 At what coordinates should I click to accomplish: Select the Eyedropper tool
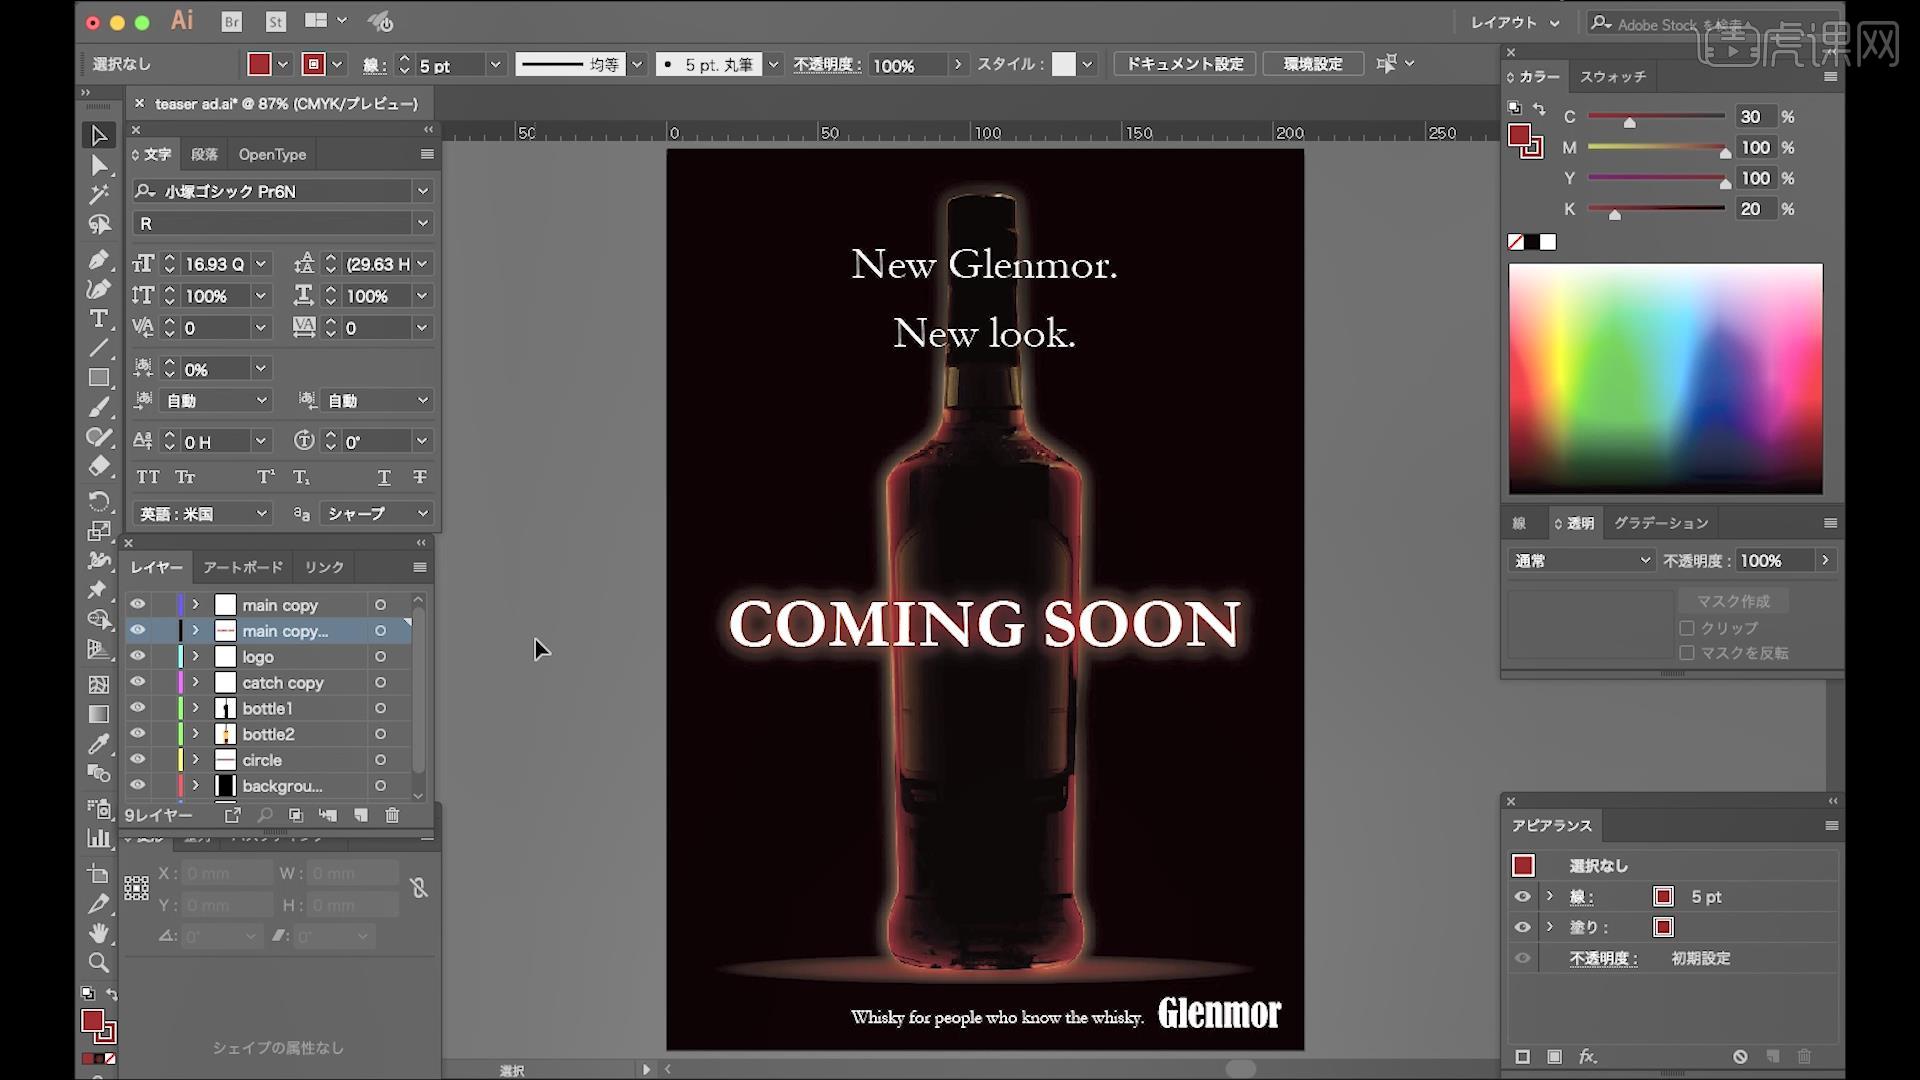click(x=98, y=744)
